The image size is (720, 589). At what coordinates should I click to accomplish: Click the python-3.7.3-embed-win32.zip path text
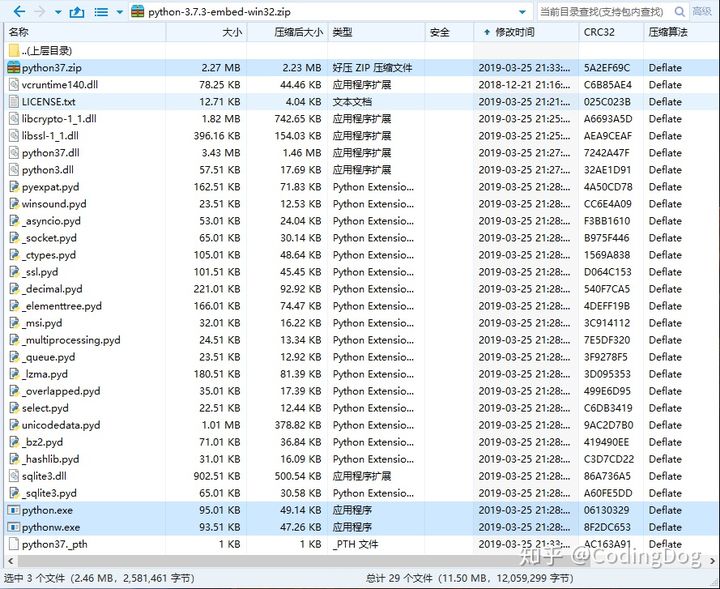(x=219, y=12)
